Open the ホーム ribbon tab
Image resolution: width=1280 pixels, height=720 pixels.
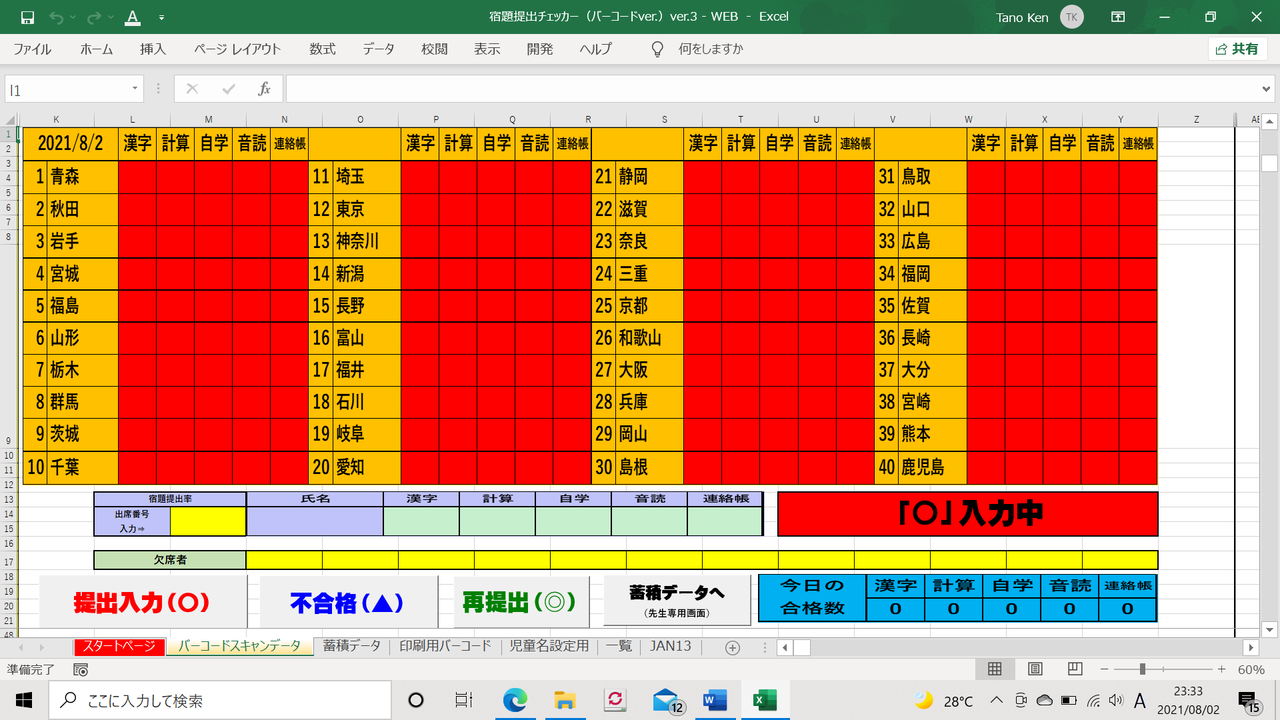[x=97, y=49]
